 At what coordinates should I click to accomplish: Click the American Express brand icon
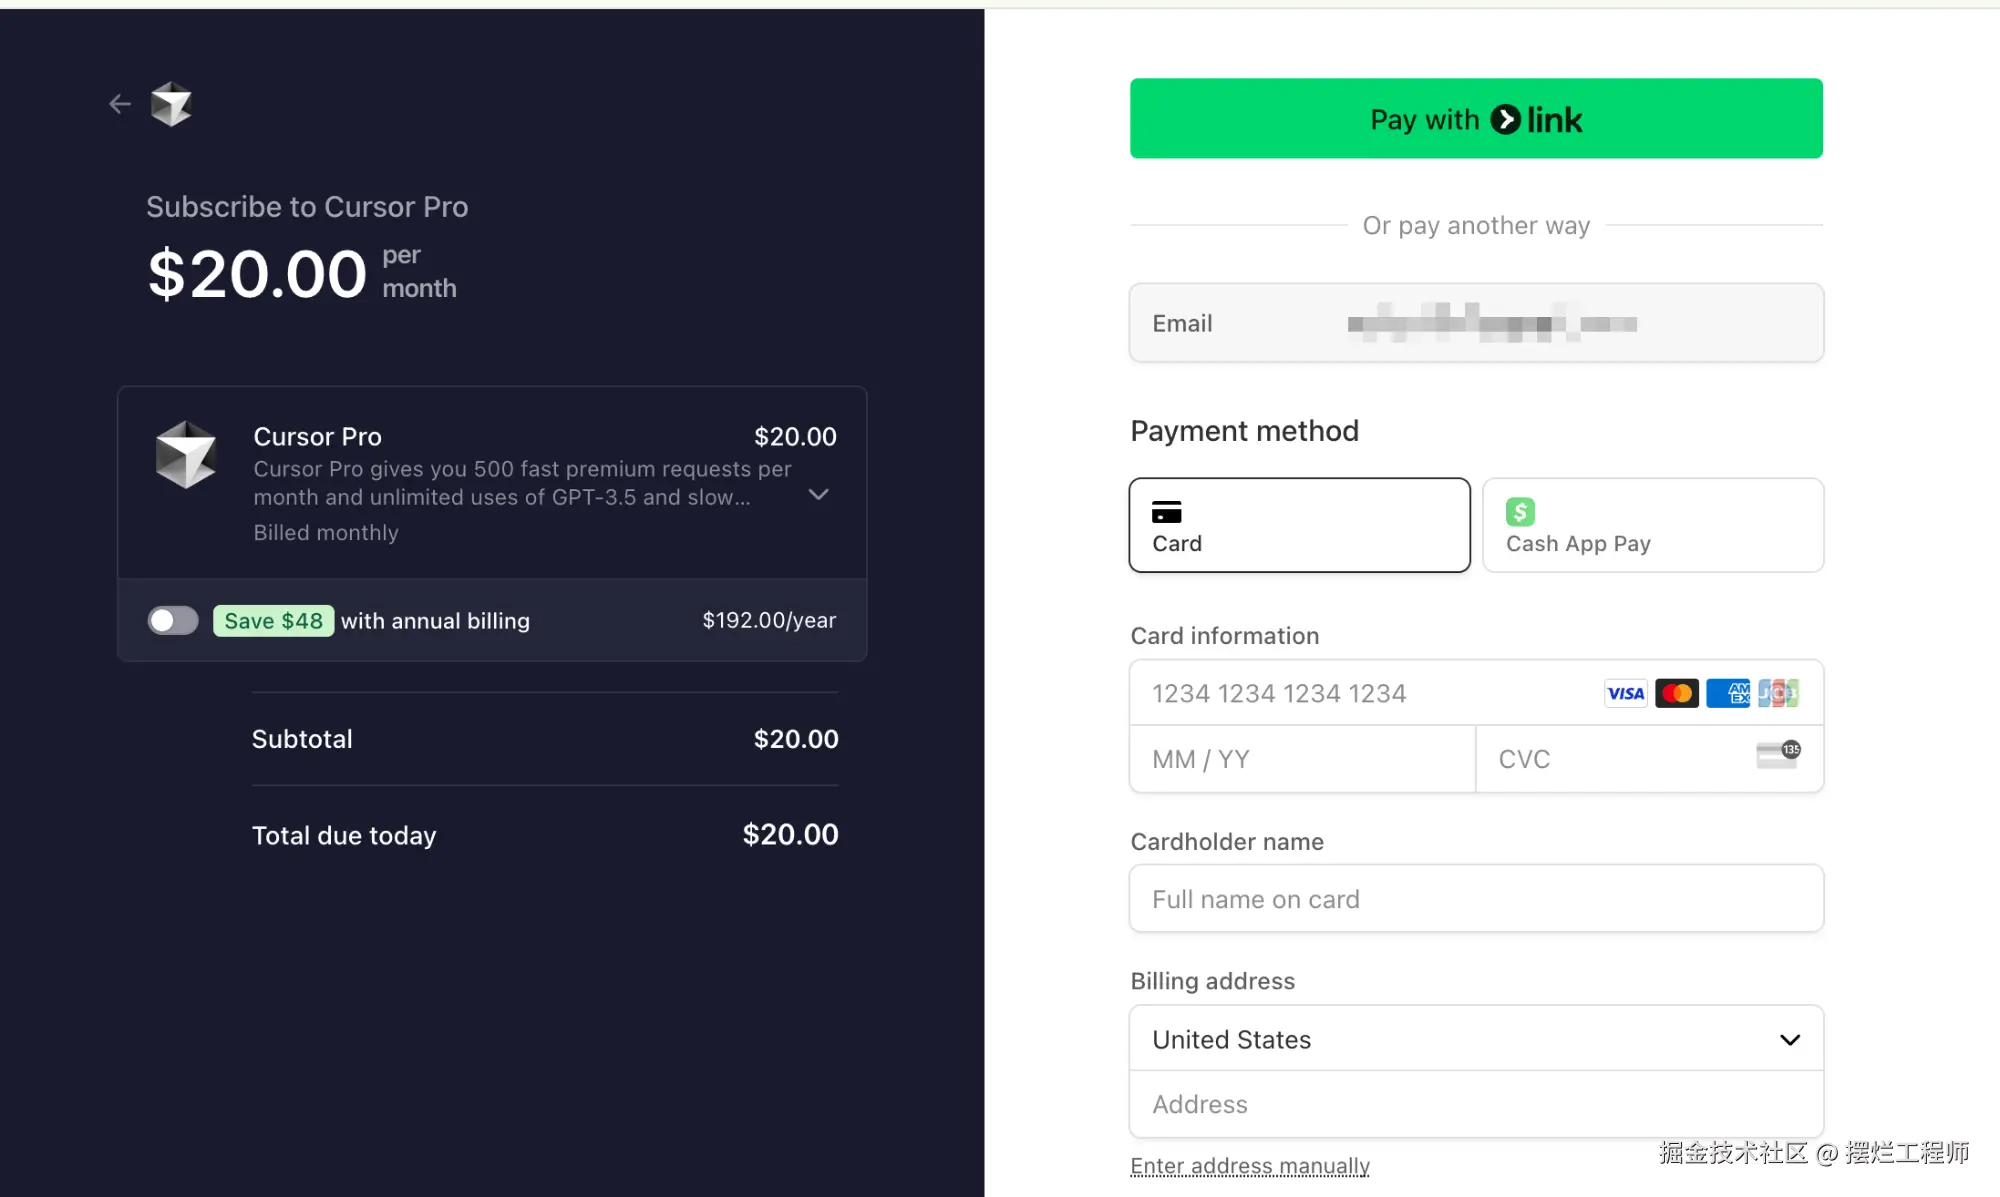[1728, 693]
